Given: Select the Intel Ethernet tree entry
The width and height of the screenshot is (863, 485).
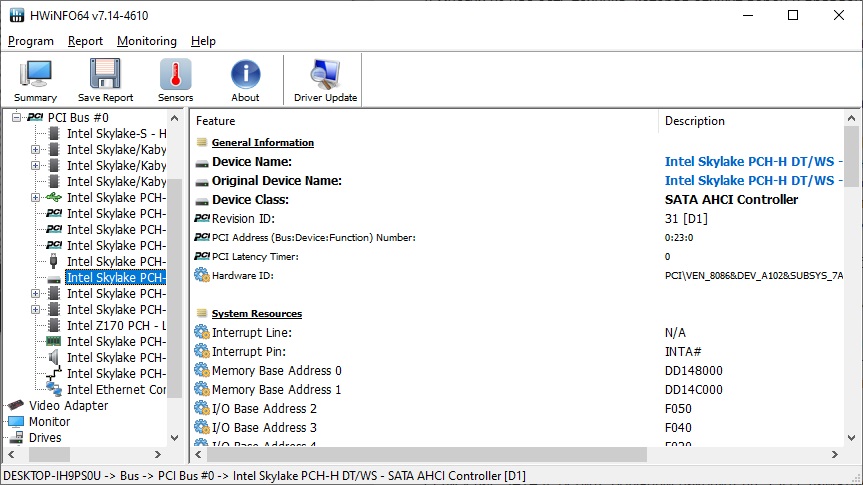Looking at the screenshot, I should [116, 390].
